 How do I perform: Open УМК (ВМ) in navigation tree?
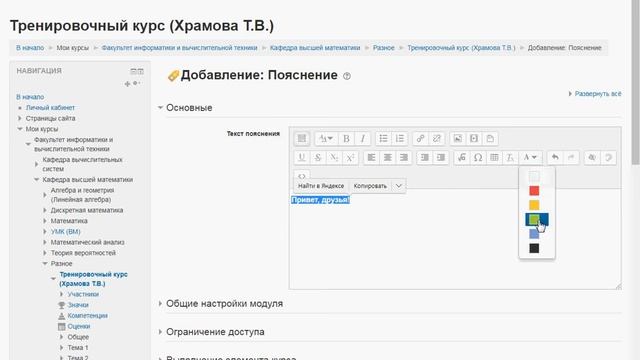pyautogui.click(x=65, y=231)
